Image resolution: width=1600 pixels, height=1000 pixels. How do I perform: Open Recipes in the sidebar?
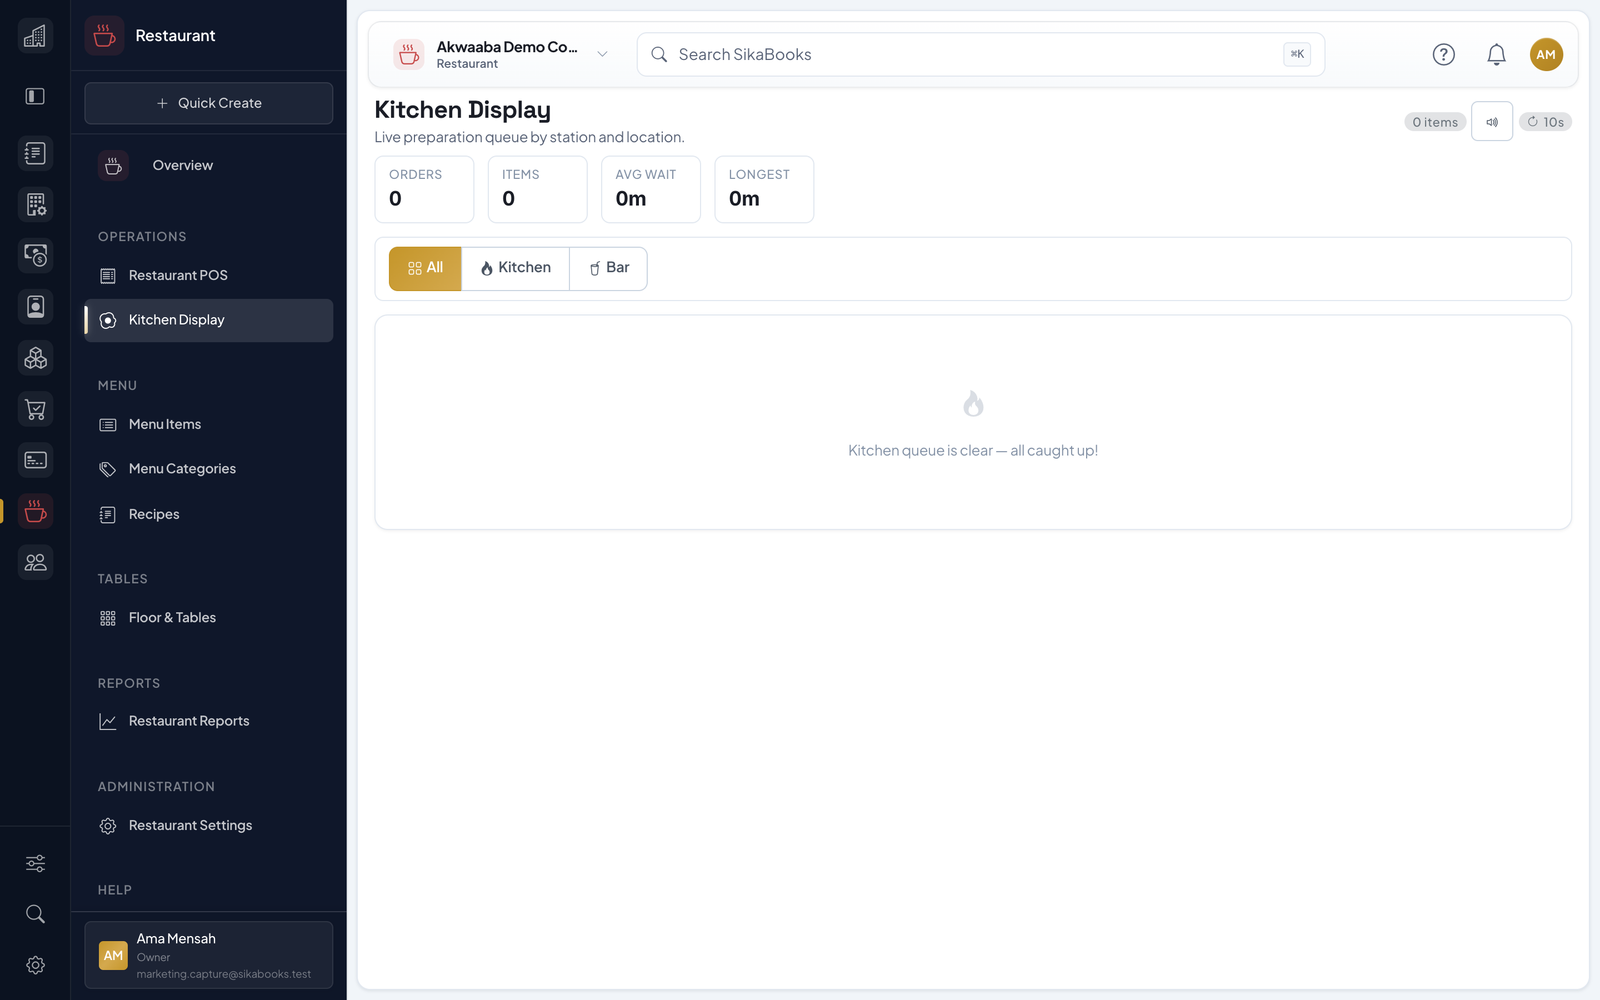[209, 514]
